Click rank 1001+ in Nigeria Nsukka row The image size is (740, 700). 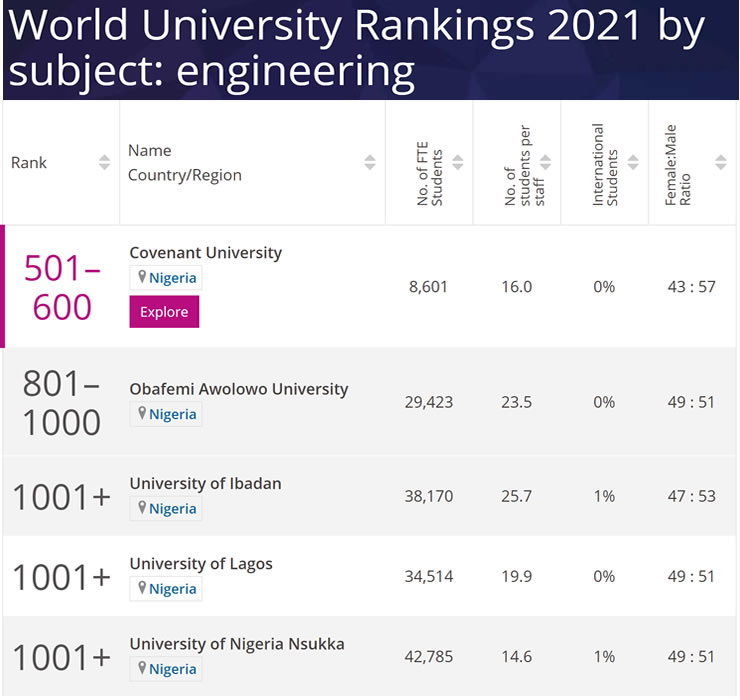coord(61,658)
